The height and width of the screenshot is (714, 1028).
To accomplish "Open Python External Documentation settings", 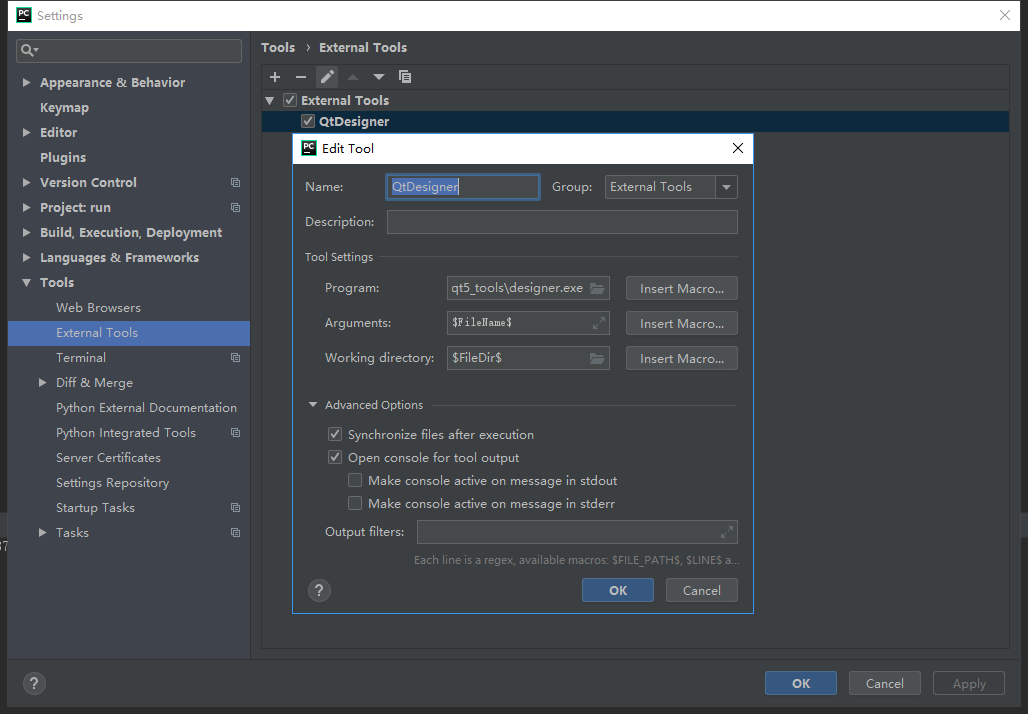I will (x=146, y=408).
